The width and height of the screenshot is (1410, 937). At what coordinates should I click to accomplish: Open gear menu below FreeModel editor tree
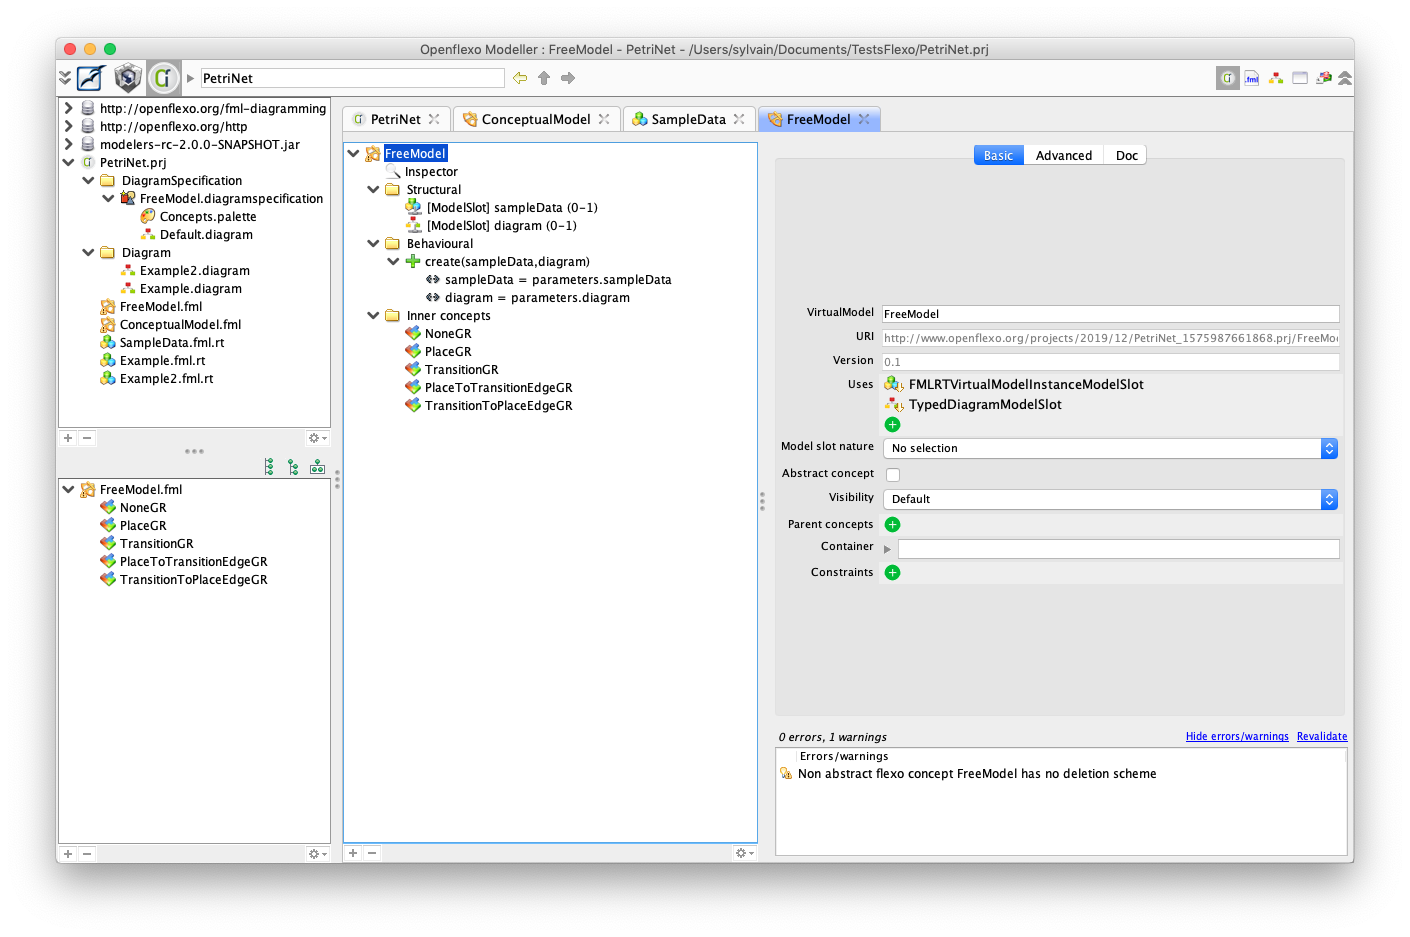click(744, 853)
